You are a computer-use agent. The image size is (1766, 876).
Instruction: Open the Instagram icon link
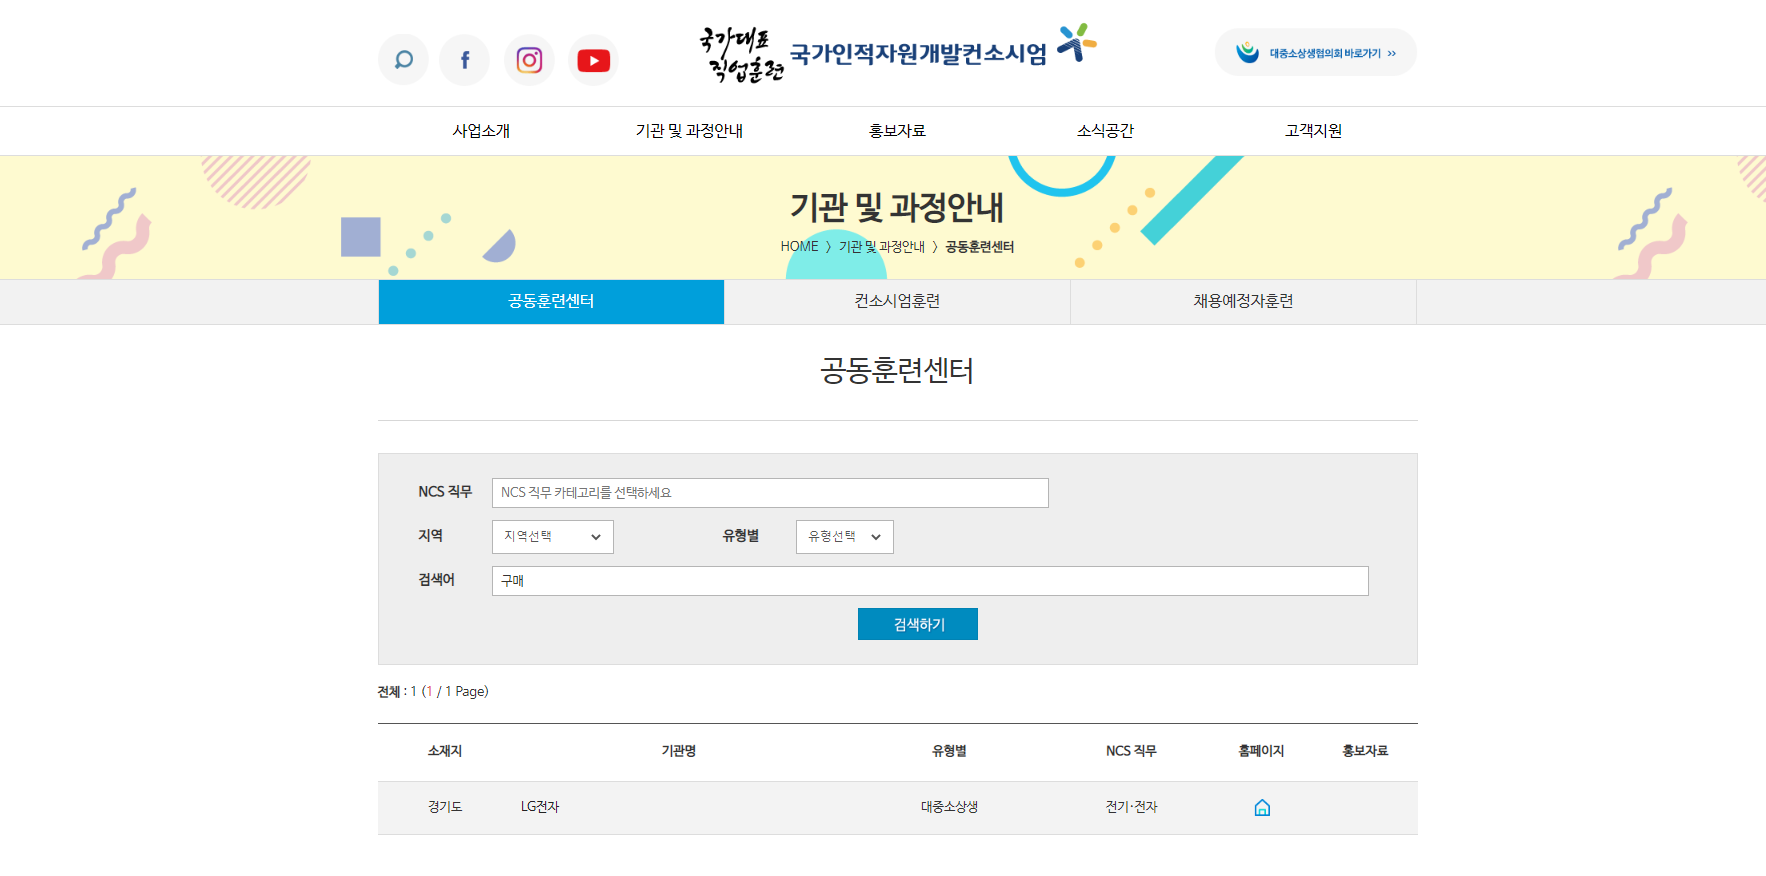[x=529, y=60]
